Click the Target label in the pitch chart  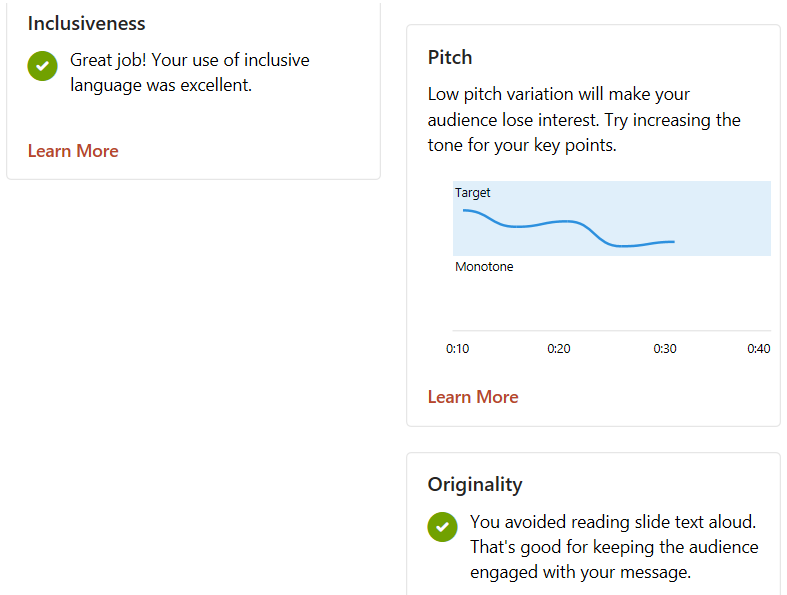pos(473,193)
